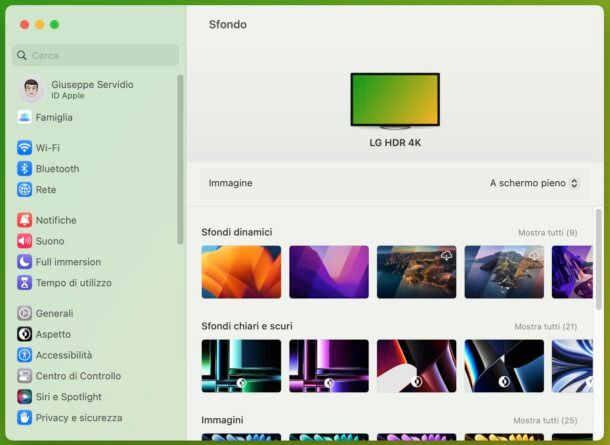Open the Famiglia settings label
Screen dimensions: 610x445
[54, 117]
